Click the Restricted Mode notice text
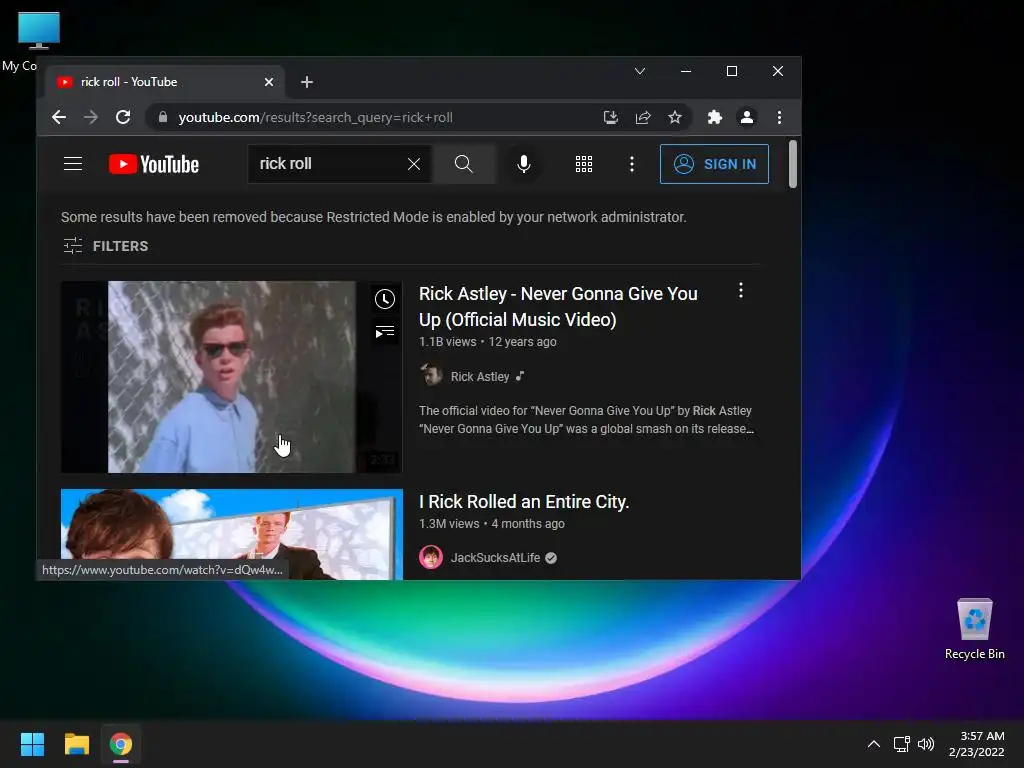 coord(374,217)
